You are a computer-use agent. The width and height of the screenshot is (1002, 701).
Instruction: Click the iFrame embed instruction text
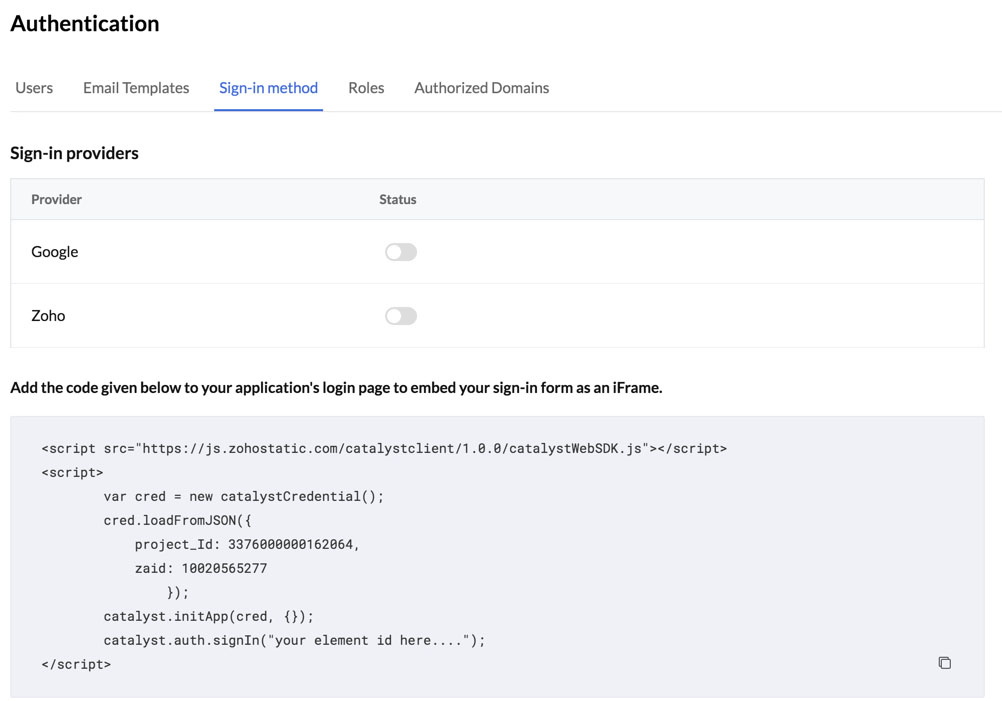tap(336, 388)
